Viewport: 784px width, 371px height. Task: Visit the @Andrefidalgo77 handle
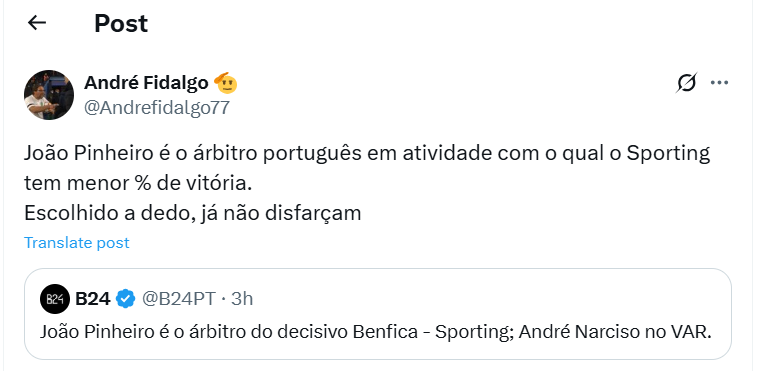[156, 108]
